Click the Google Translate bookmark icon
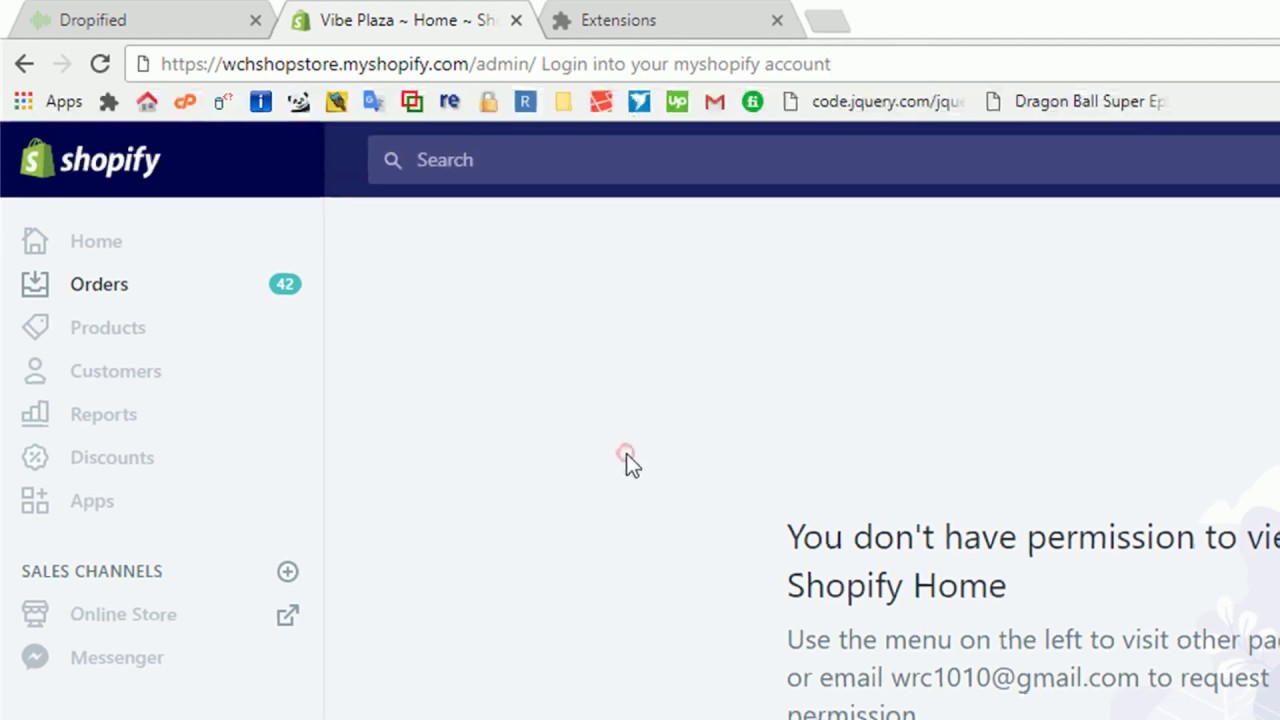Viewport: 1280px width, 720px height. [373, 101]
